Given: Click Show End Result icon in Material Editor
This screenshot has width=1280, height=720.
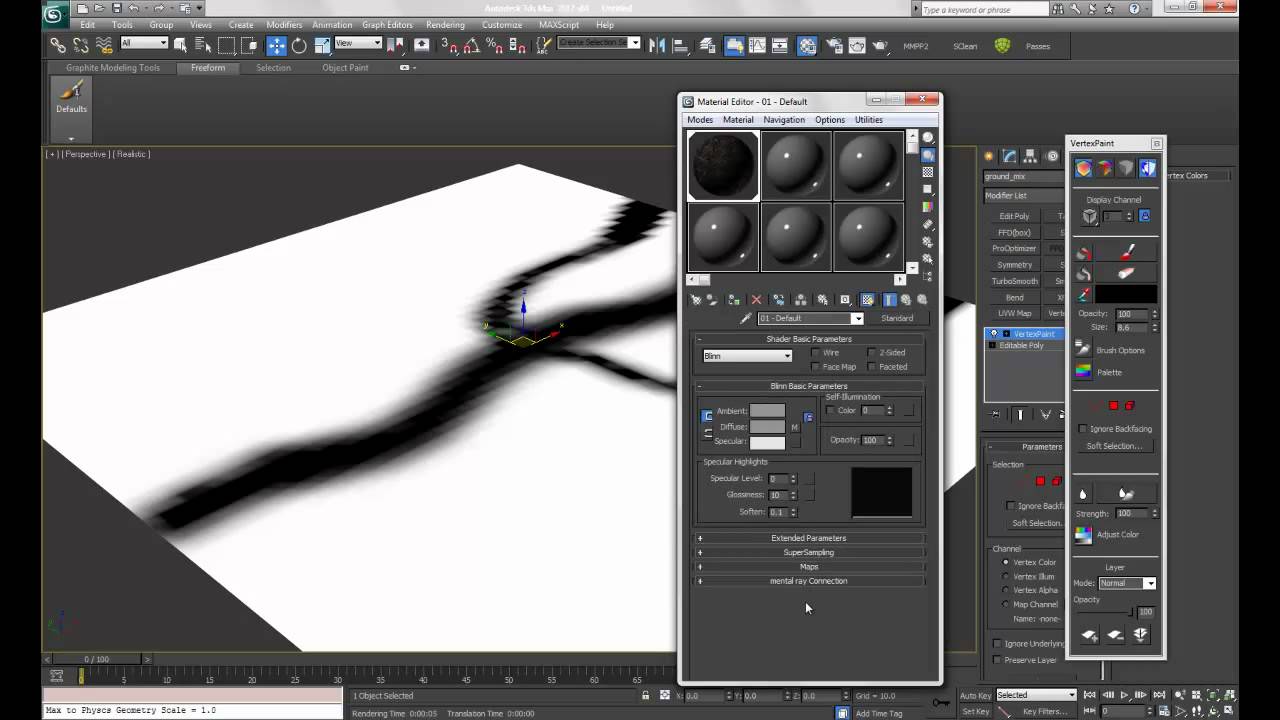Looking at the screenshot, I should click(888, 299).
